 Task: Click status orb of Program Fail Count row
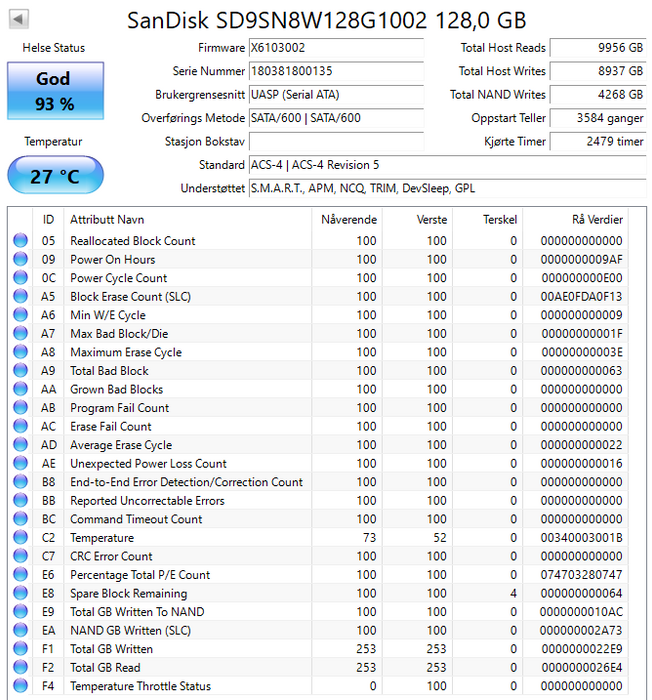(x=20, y=408)
